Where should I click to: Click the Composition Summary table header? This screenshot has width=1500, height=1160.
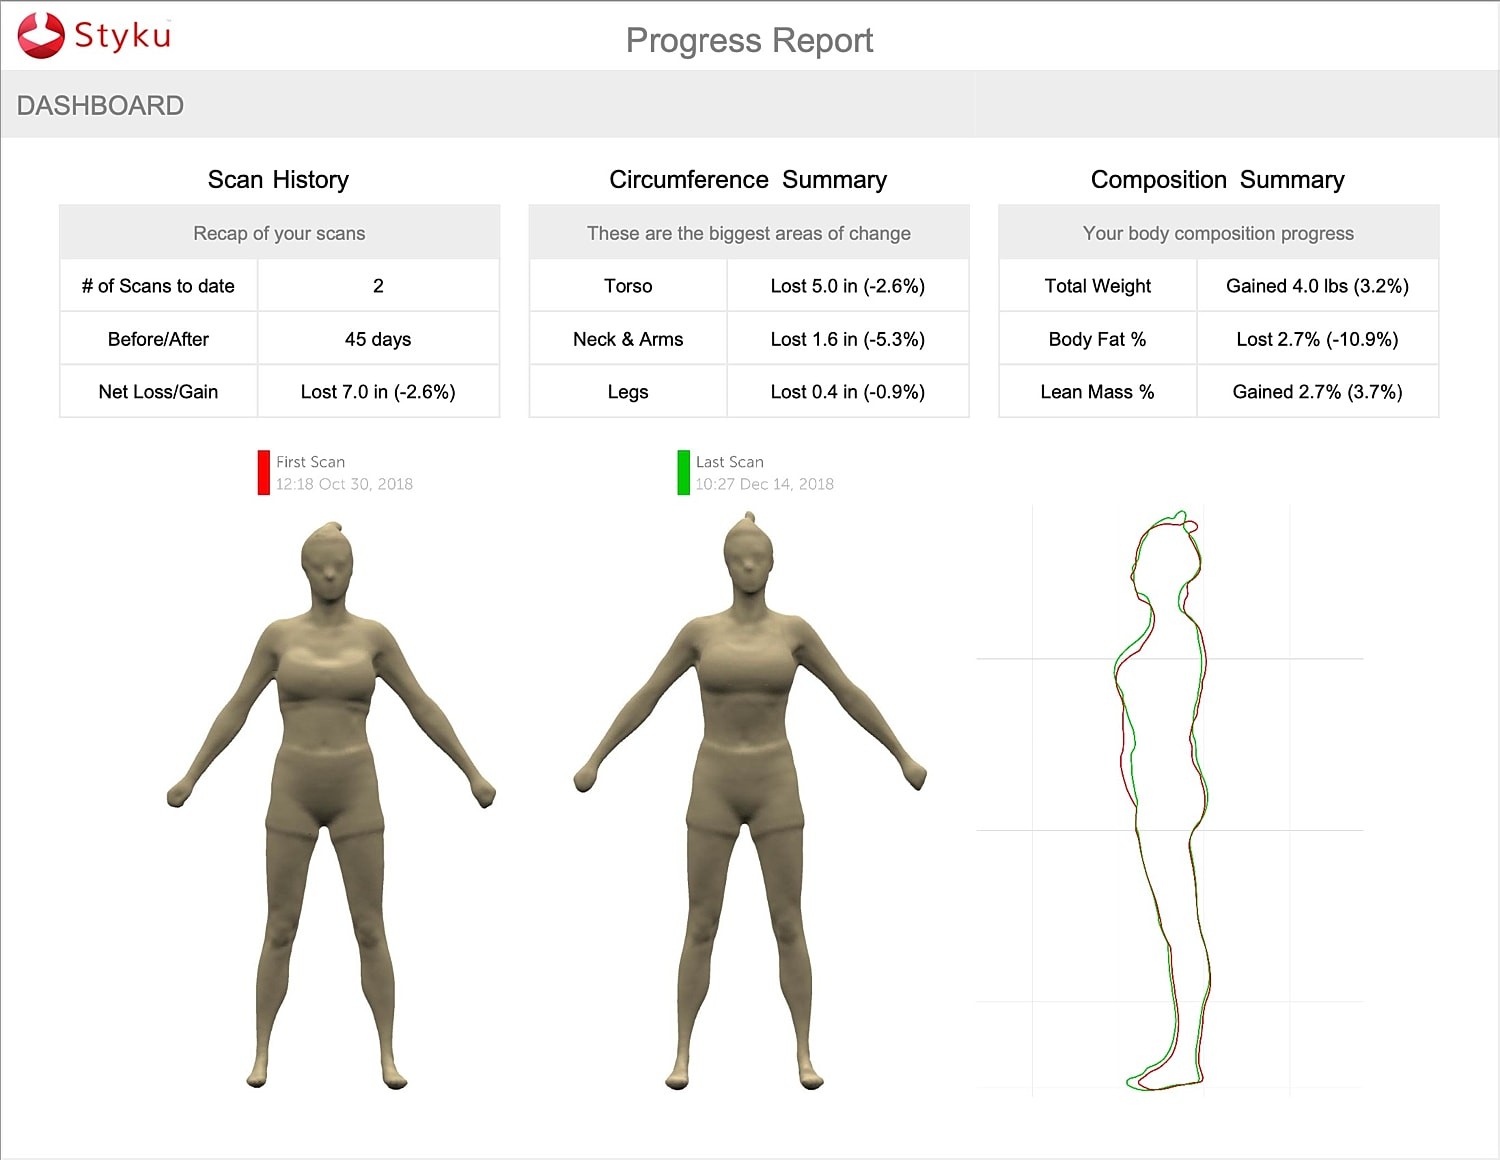point(1218,180)
